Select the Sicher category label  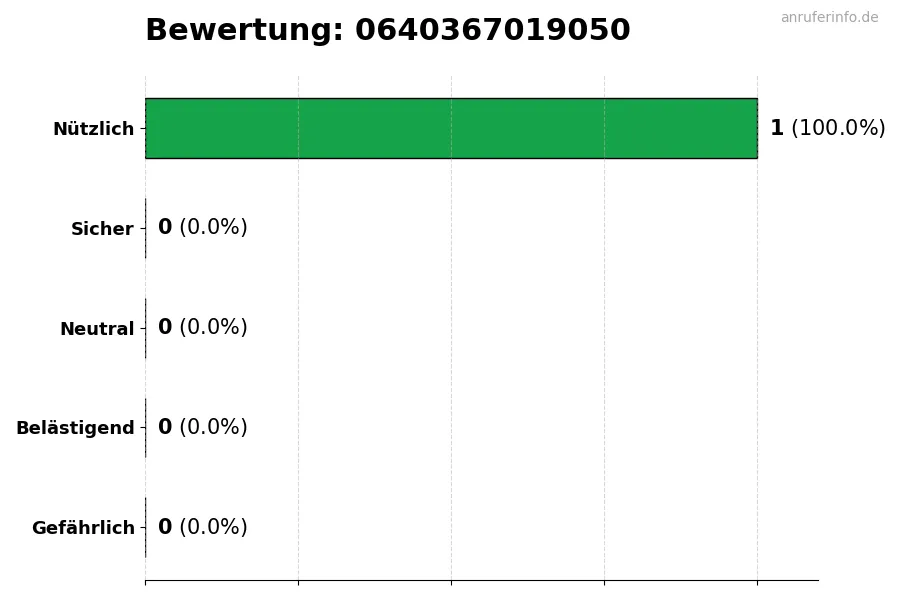[x=102, y=229]
